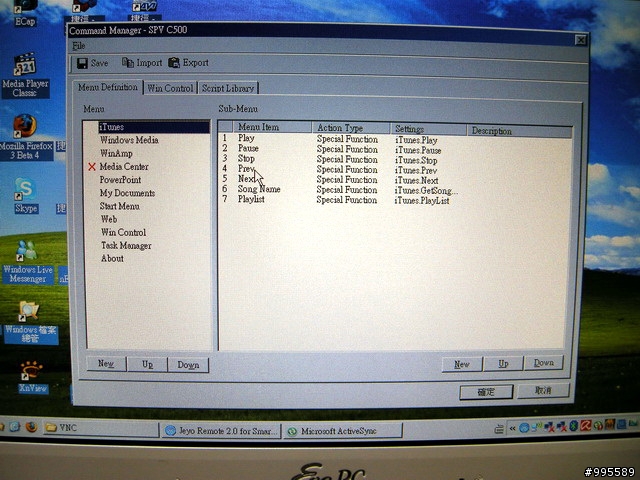Image resolution: width=640 pixels, height=480 pixels.
Task: Open Media Player Classic desktop icon
Action: (25, 76)
